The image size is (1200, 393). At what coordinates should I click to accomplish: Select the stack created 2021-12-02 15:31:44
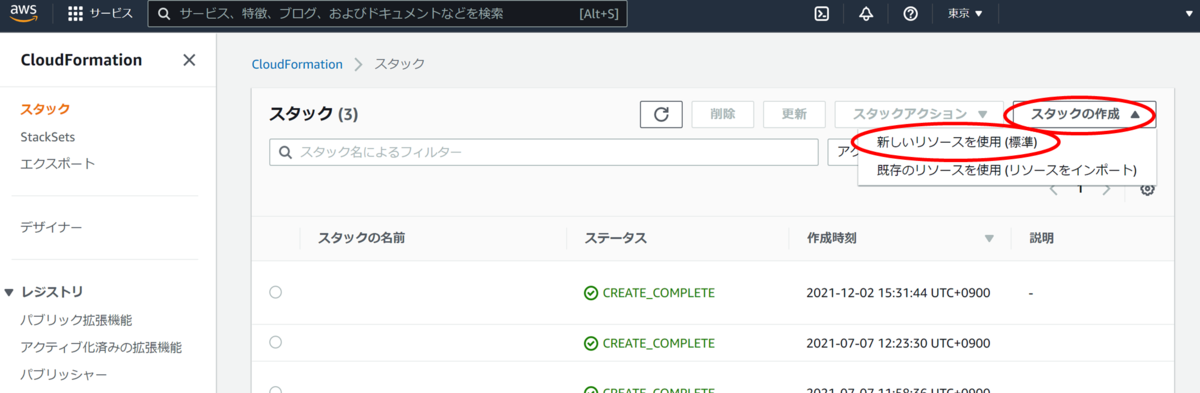click(x=276, y=292)
